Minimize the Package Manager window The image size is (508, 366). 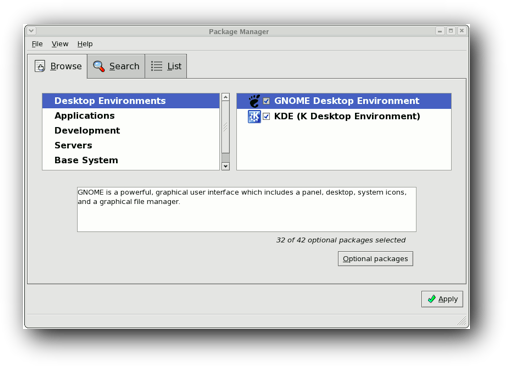click(x=440, y=31)
